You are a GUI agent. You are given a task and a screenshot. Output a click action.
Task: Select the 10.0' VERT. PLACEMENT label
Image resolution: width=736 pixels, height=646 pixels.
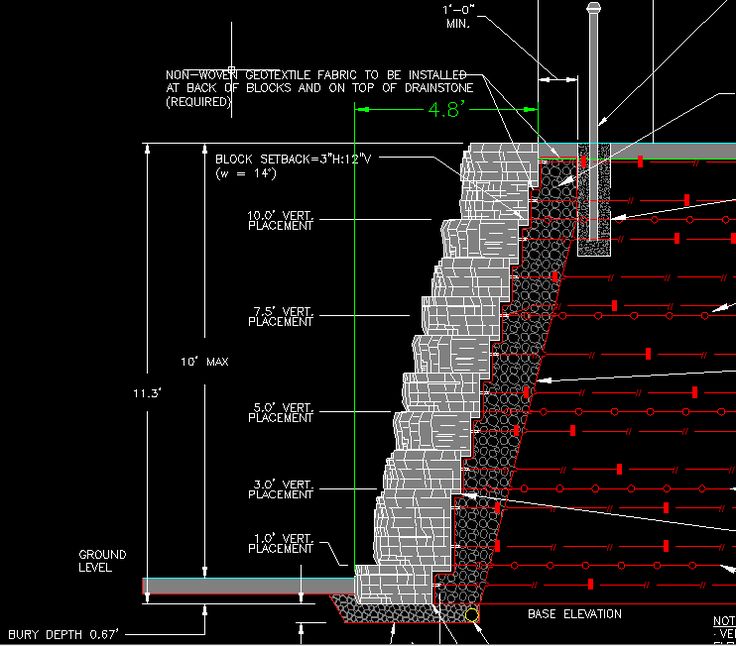[x=280, y=220]
